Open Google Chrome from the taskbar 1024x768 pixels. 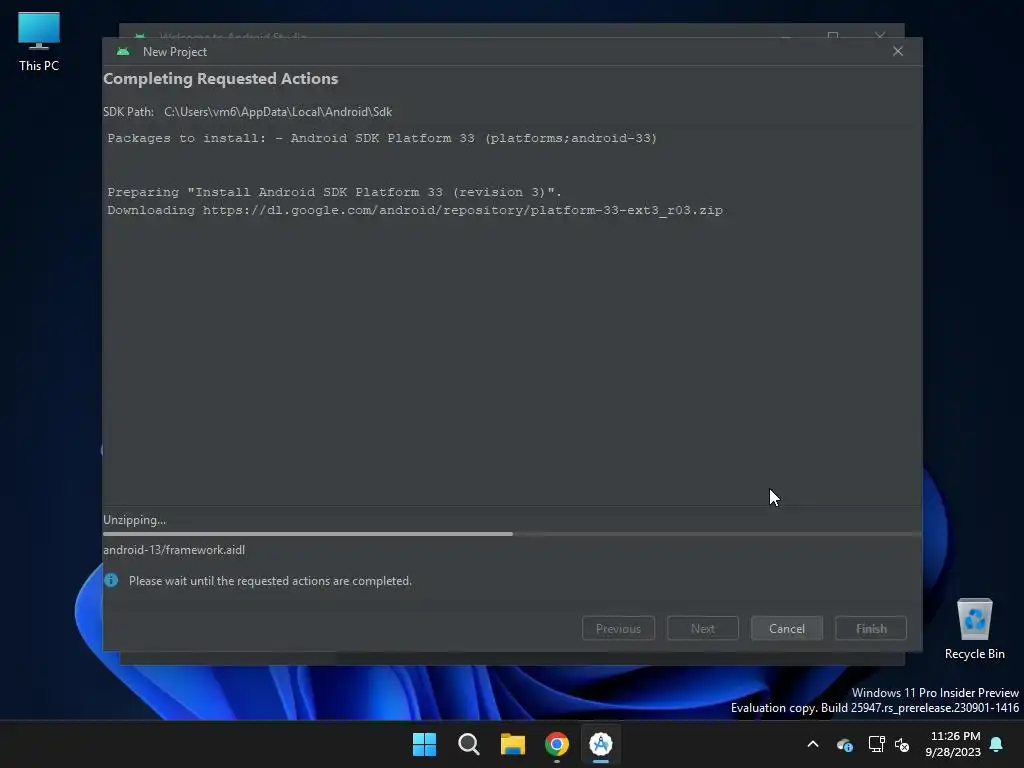pos(556,744)
